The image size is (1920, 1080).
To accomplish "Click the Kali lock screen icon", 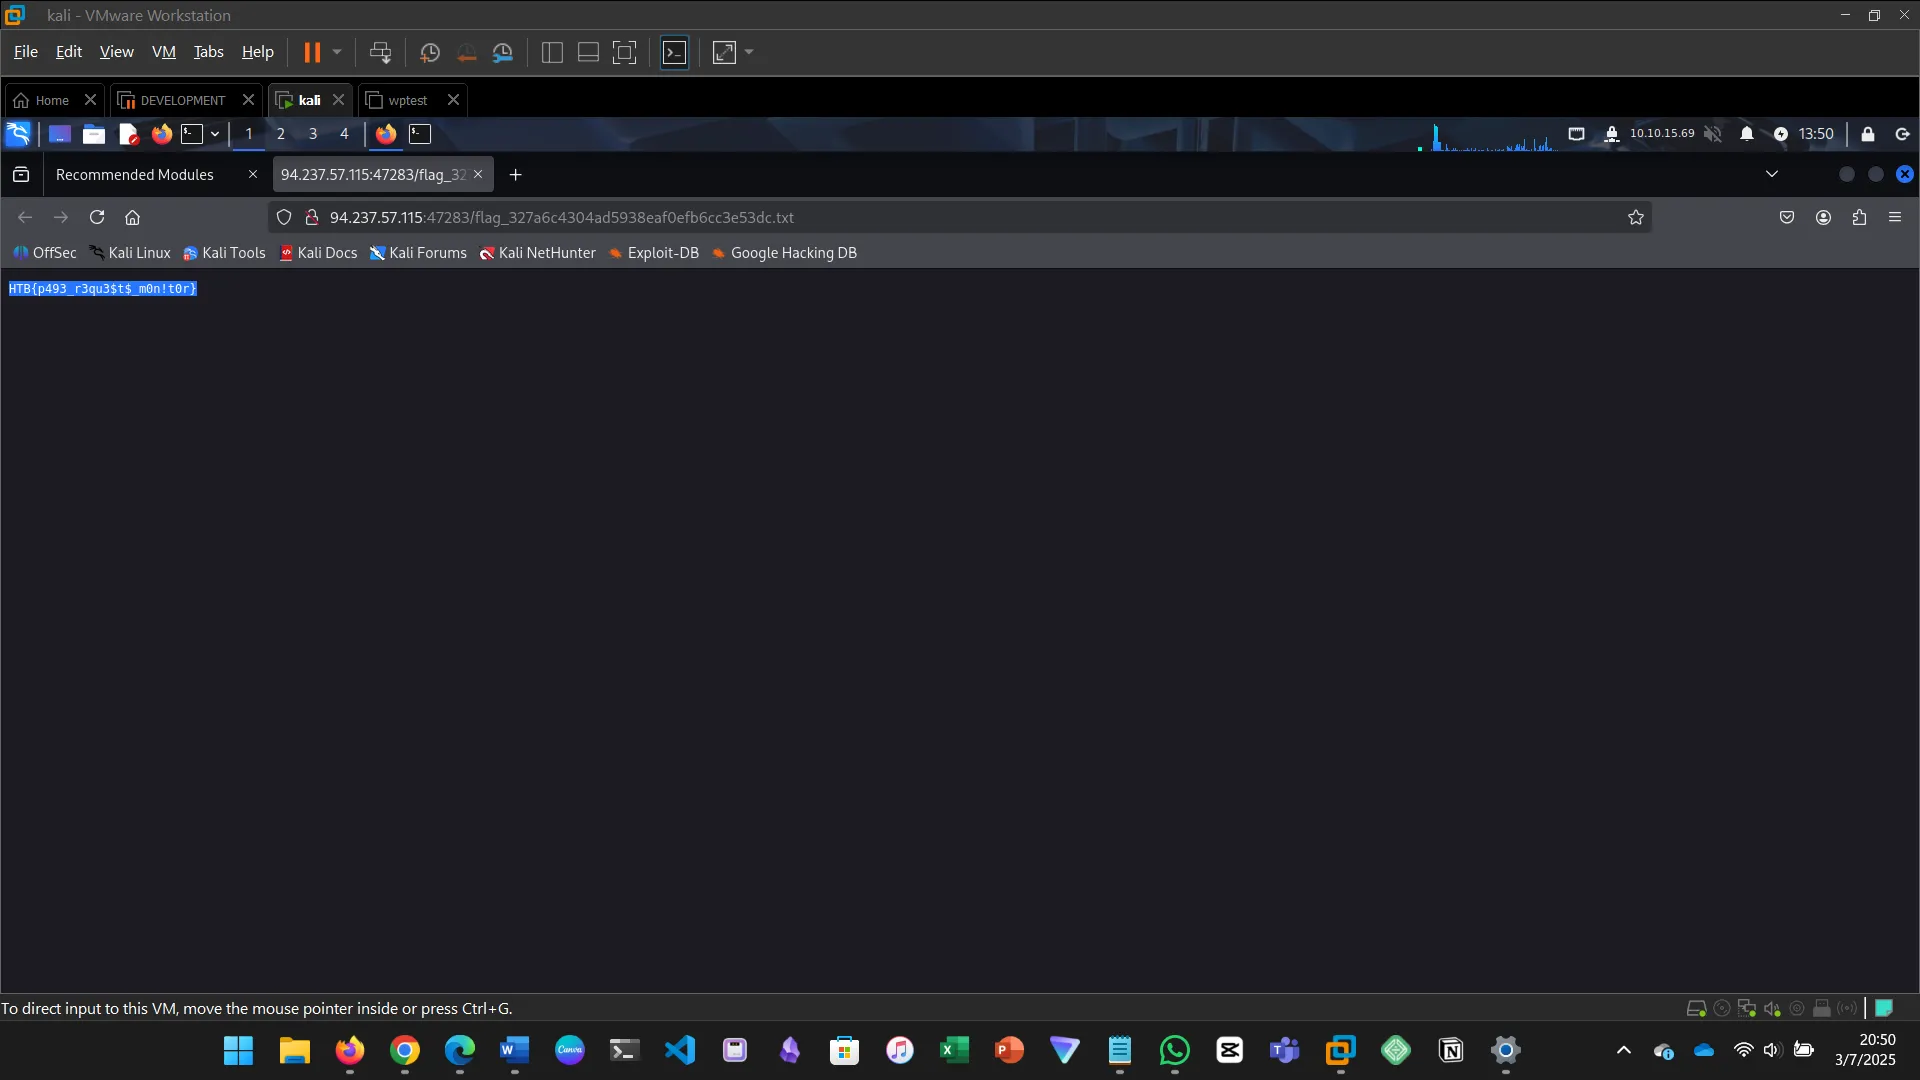I will (1868, 134).
